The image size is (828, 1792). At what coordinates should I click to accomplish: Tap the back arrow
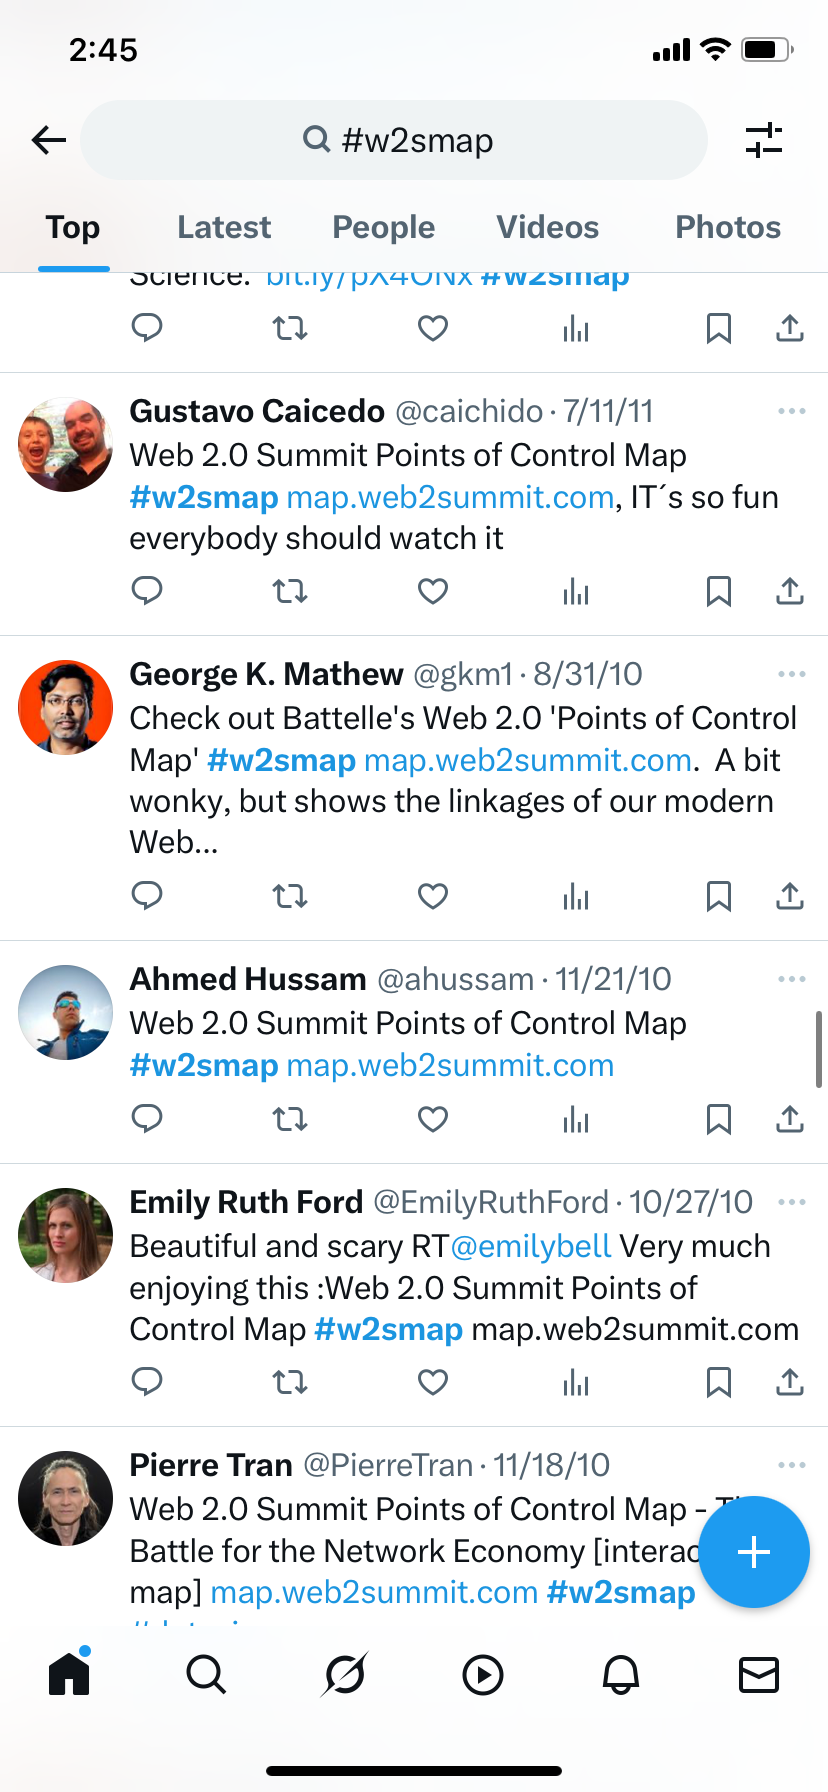pos(48,140)
